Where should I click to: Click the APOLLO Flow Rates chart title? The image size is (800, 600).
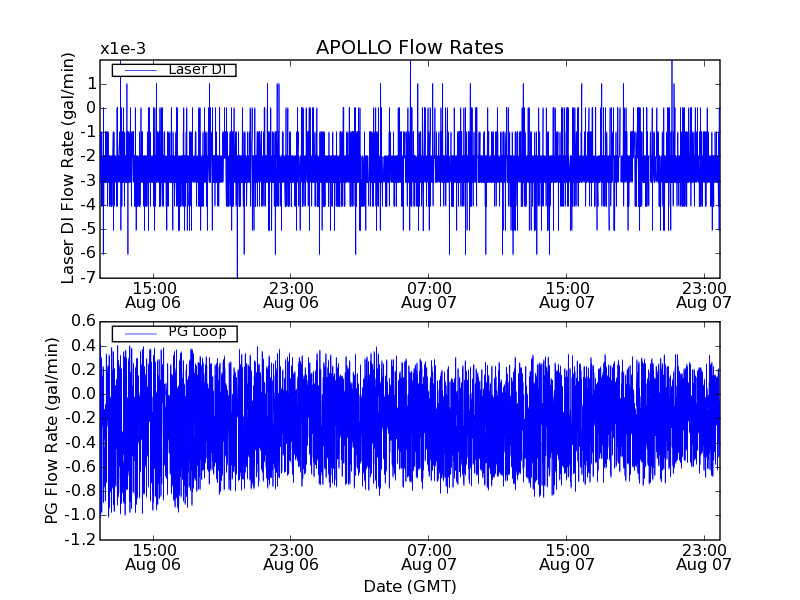click(409, 48)
